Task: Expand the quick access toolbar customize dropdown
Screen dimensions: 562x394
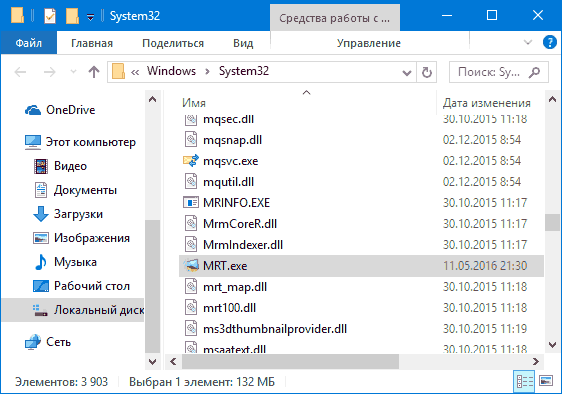Action: point(91,16)
